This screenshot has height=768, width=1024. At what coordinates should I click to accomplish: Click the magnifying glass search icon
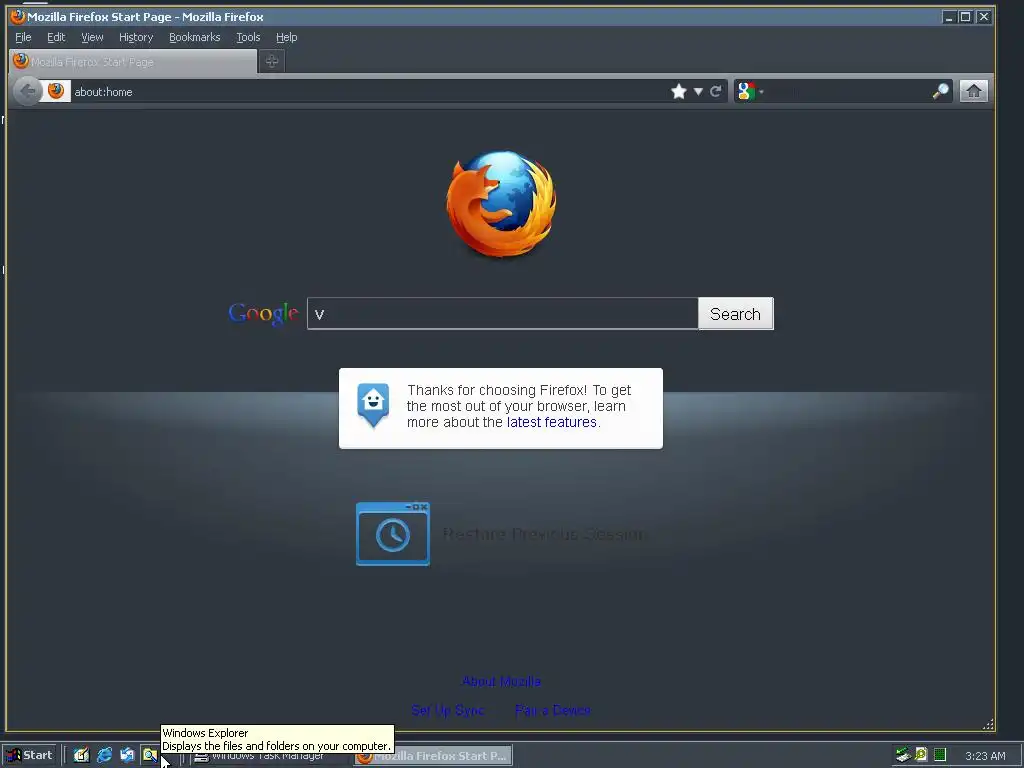940,91
